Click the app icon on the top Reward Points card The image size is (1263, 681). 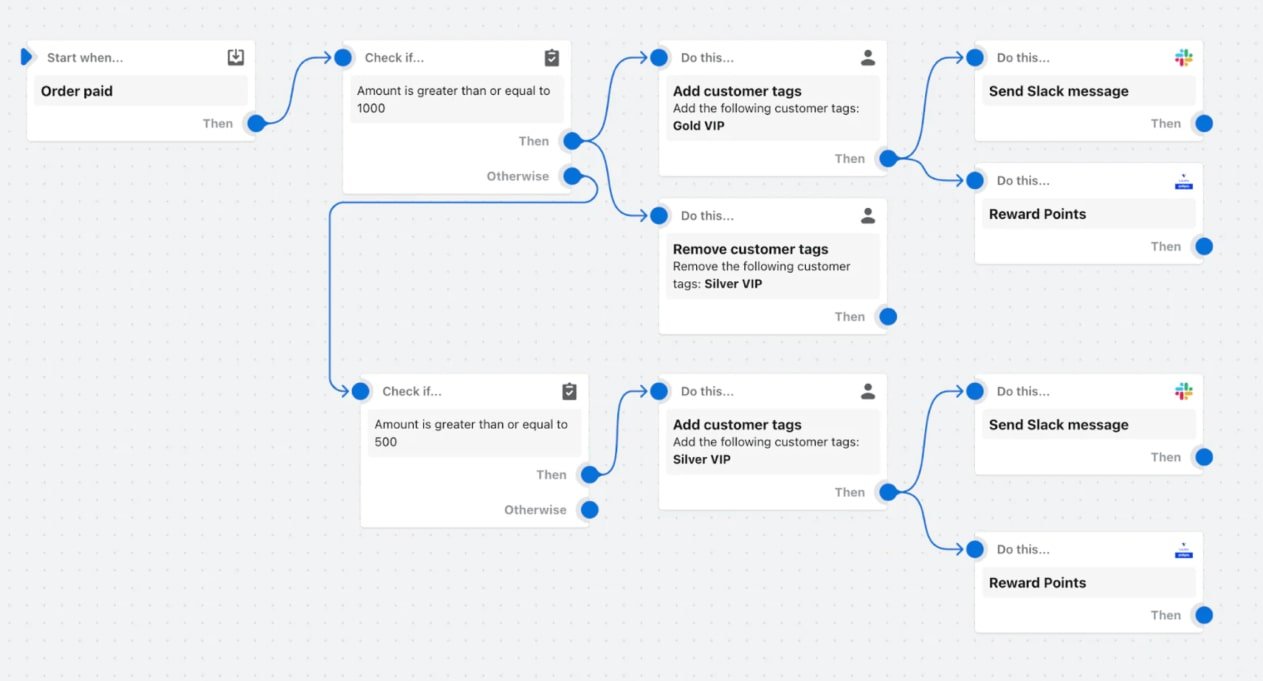pyautogui.click(x=1184, y=181)
